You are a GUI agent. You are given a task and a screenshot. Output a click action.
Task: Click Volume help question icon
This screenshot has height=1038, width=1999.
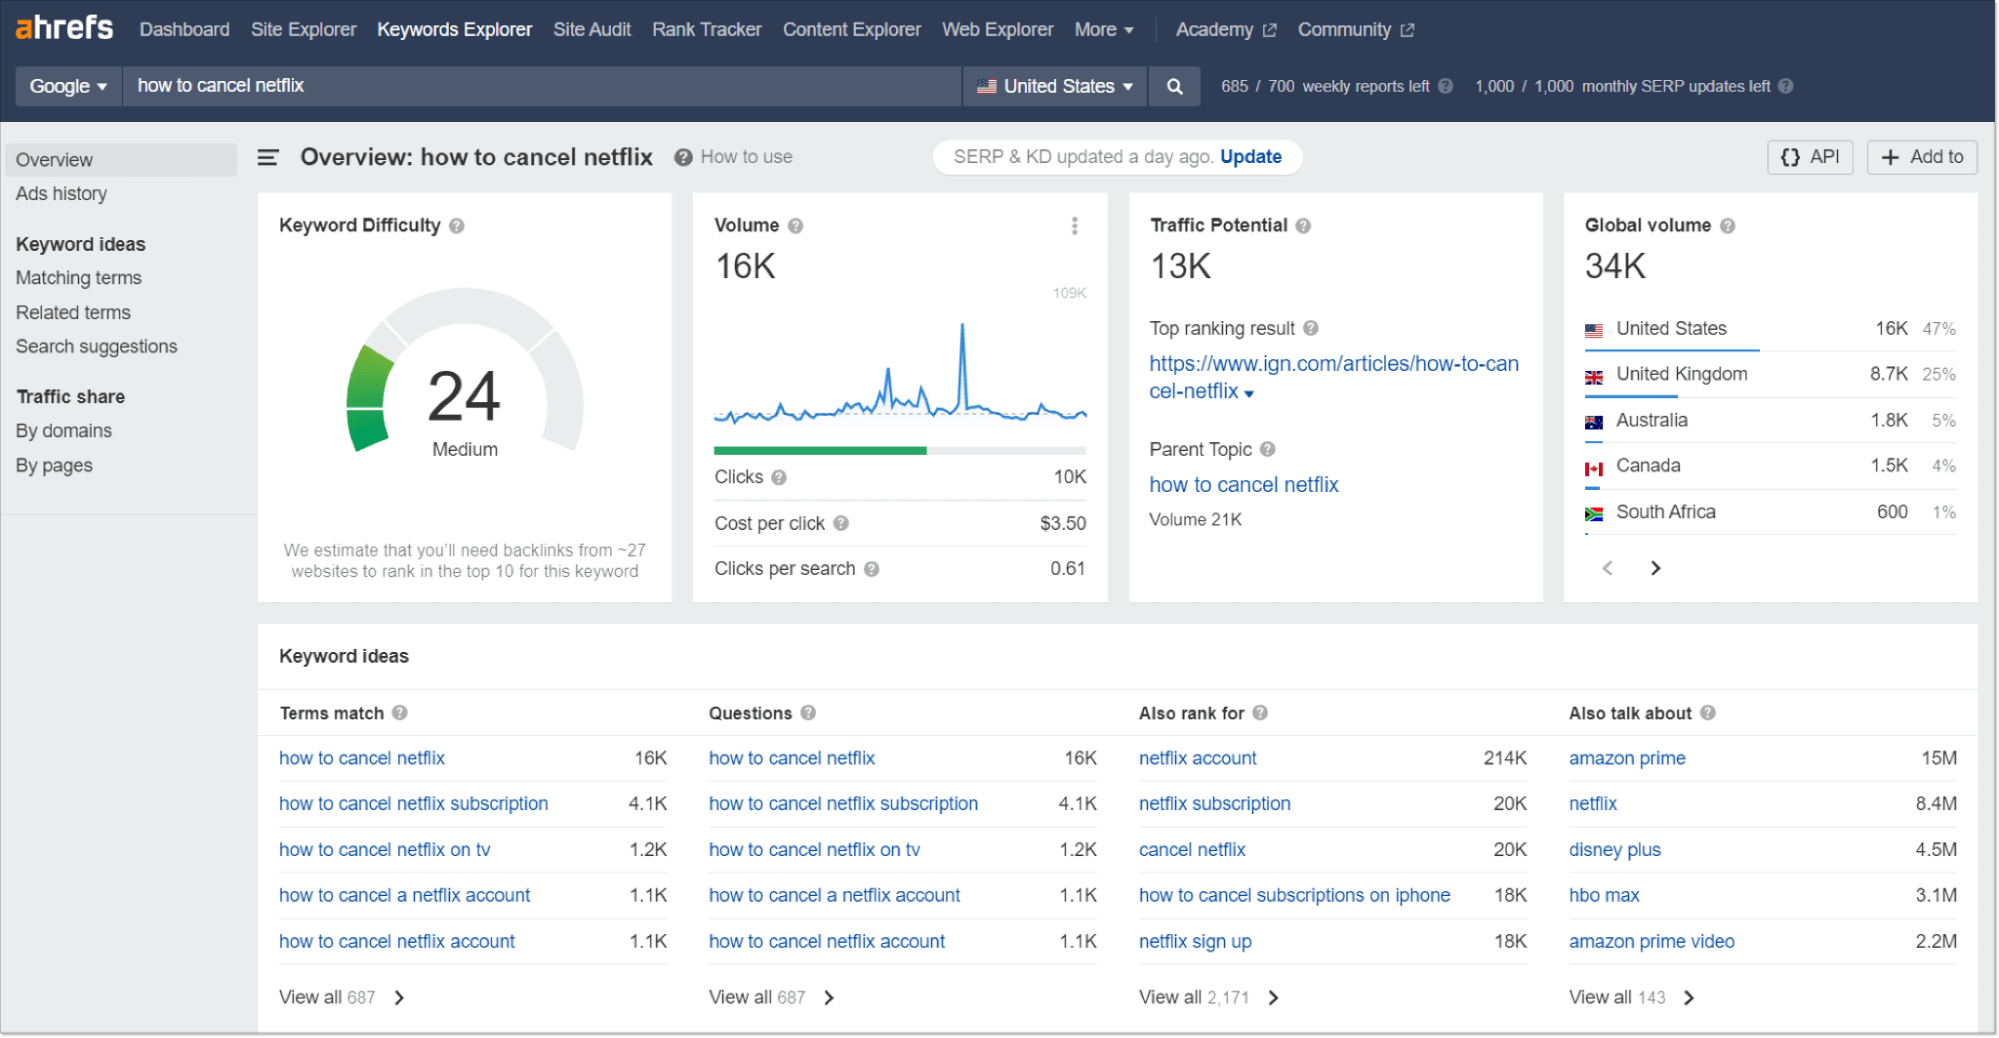[796, 226]
